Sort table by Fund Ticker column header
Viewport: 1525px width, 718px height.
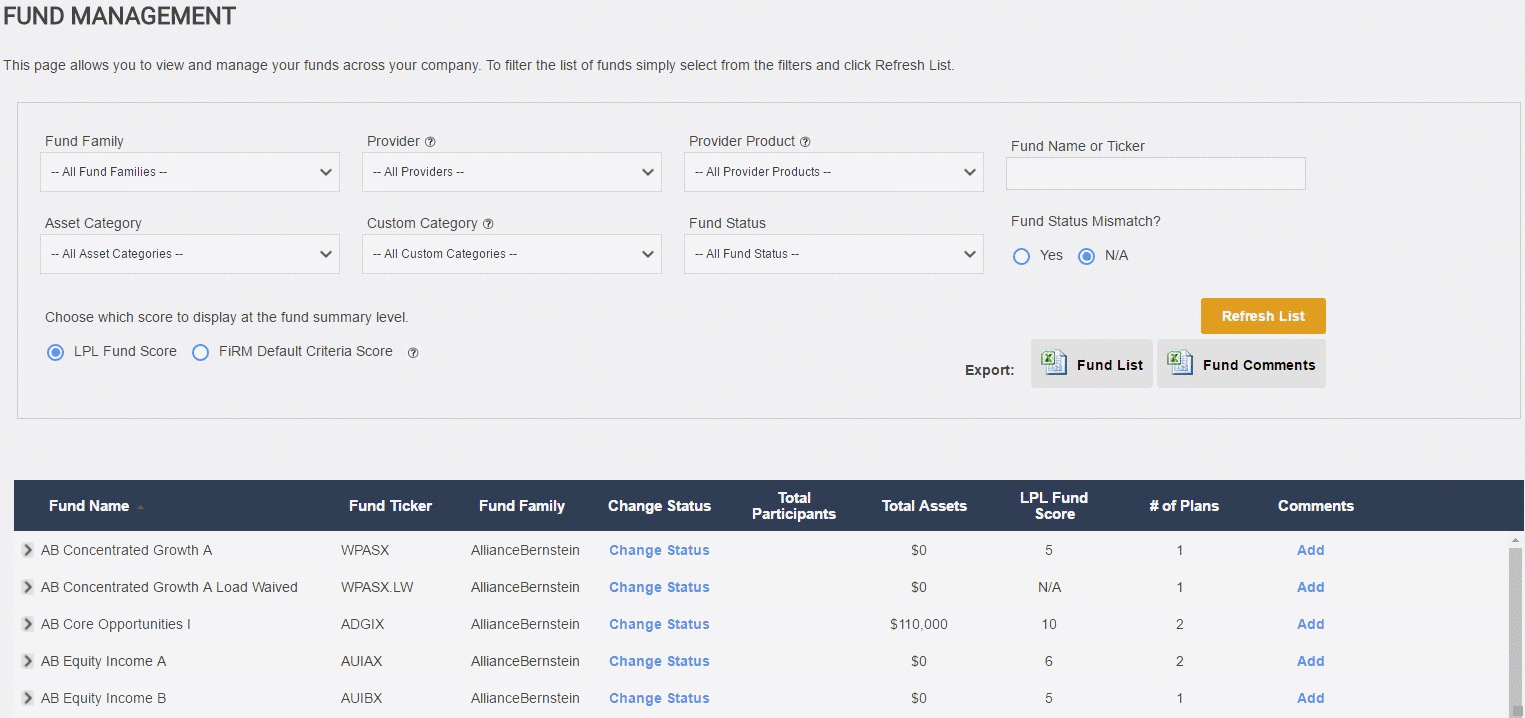tap(390, 506)
